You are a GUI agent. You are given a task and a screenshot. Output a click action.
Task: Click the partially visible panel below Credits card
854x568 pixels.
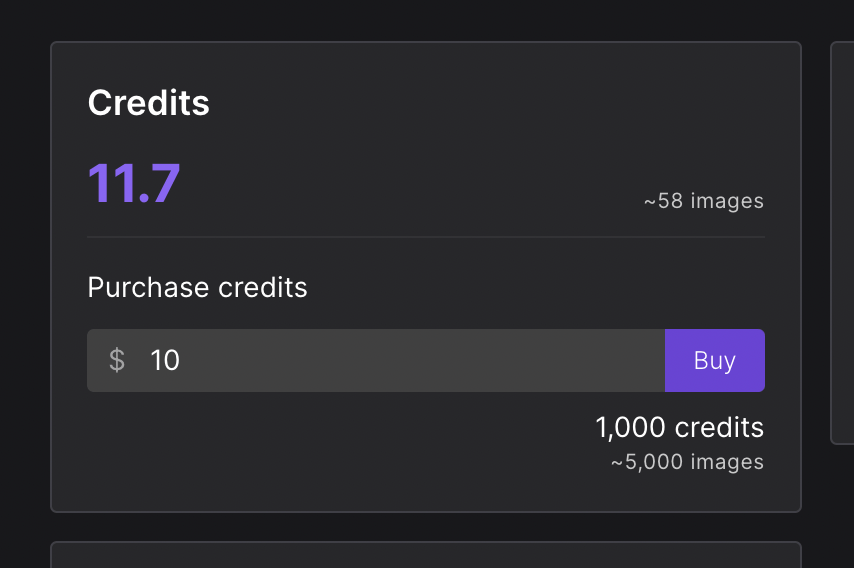426,556
